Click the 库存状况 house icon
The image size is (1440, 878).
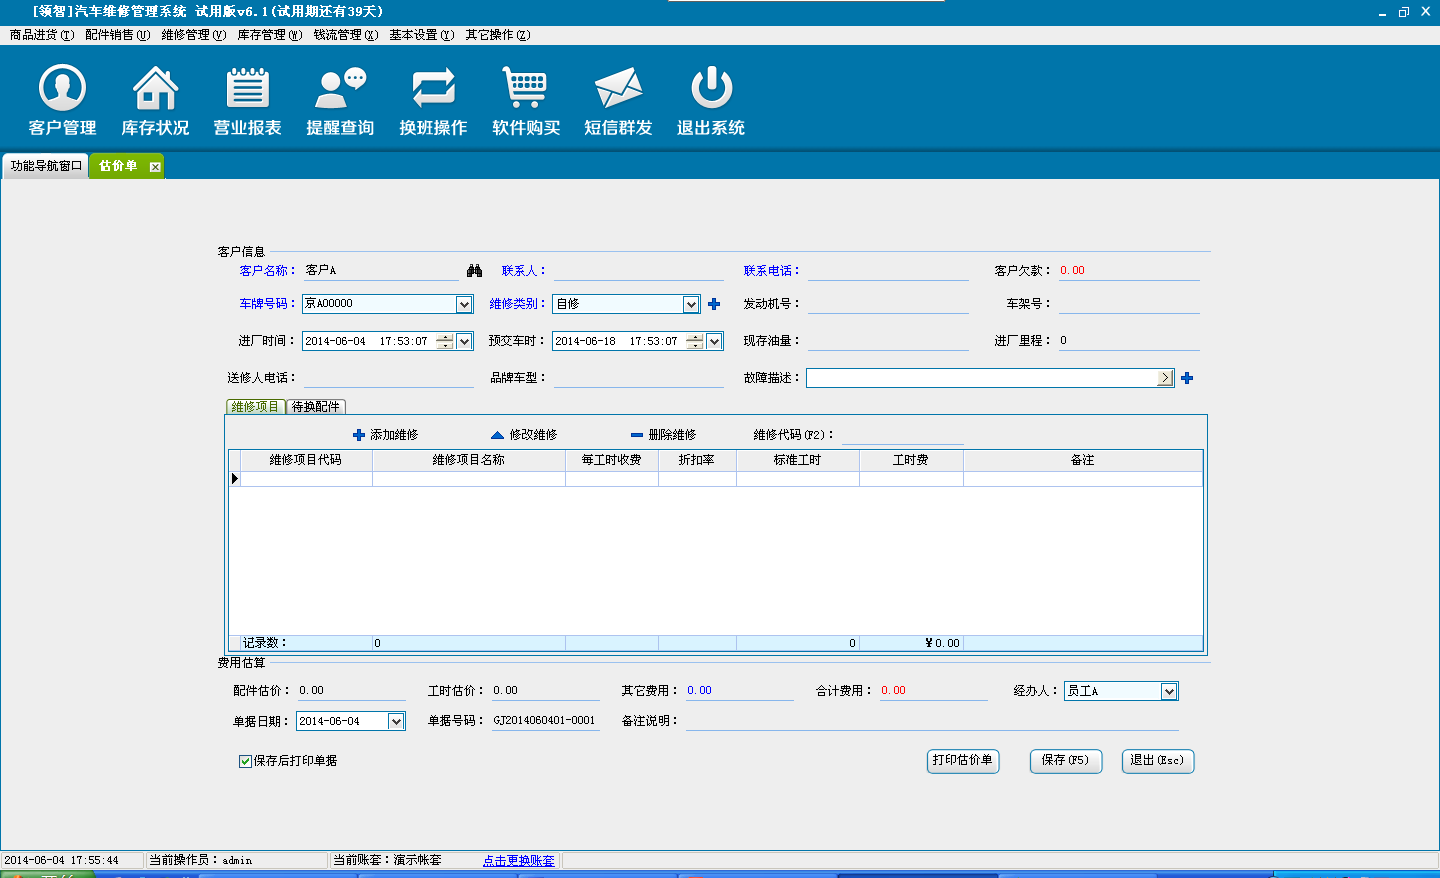tap(155, 89)
